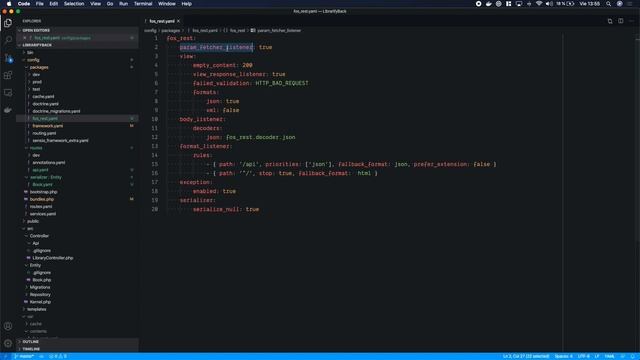
Task: Expand the prod folder under packages
Action: [37, 82]
